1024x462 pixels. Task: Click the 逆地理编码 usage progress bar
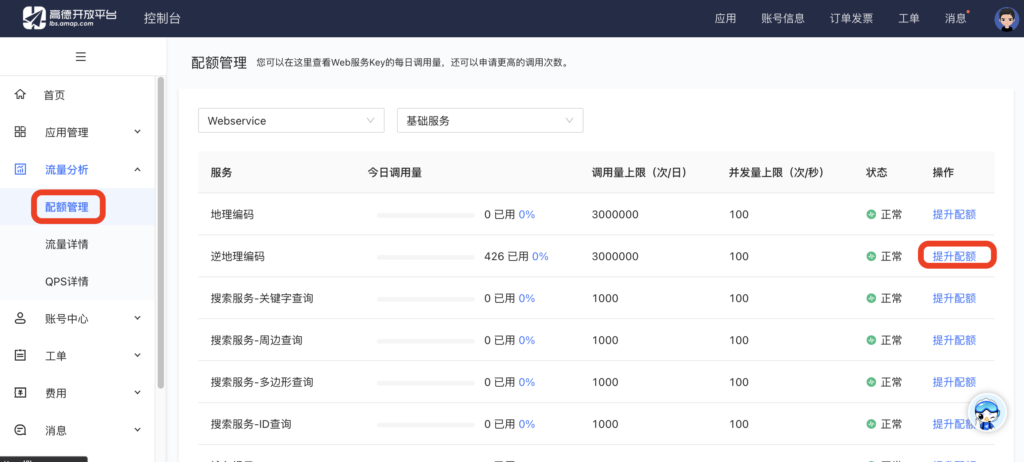pos(426,257)
